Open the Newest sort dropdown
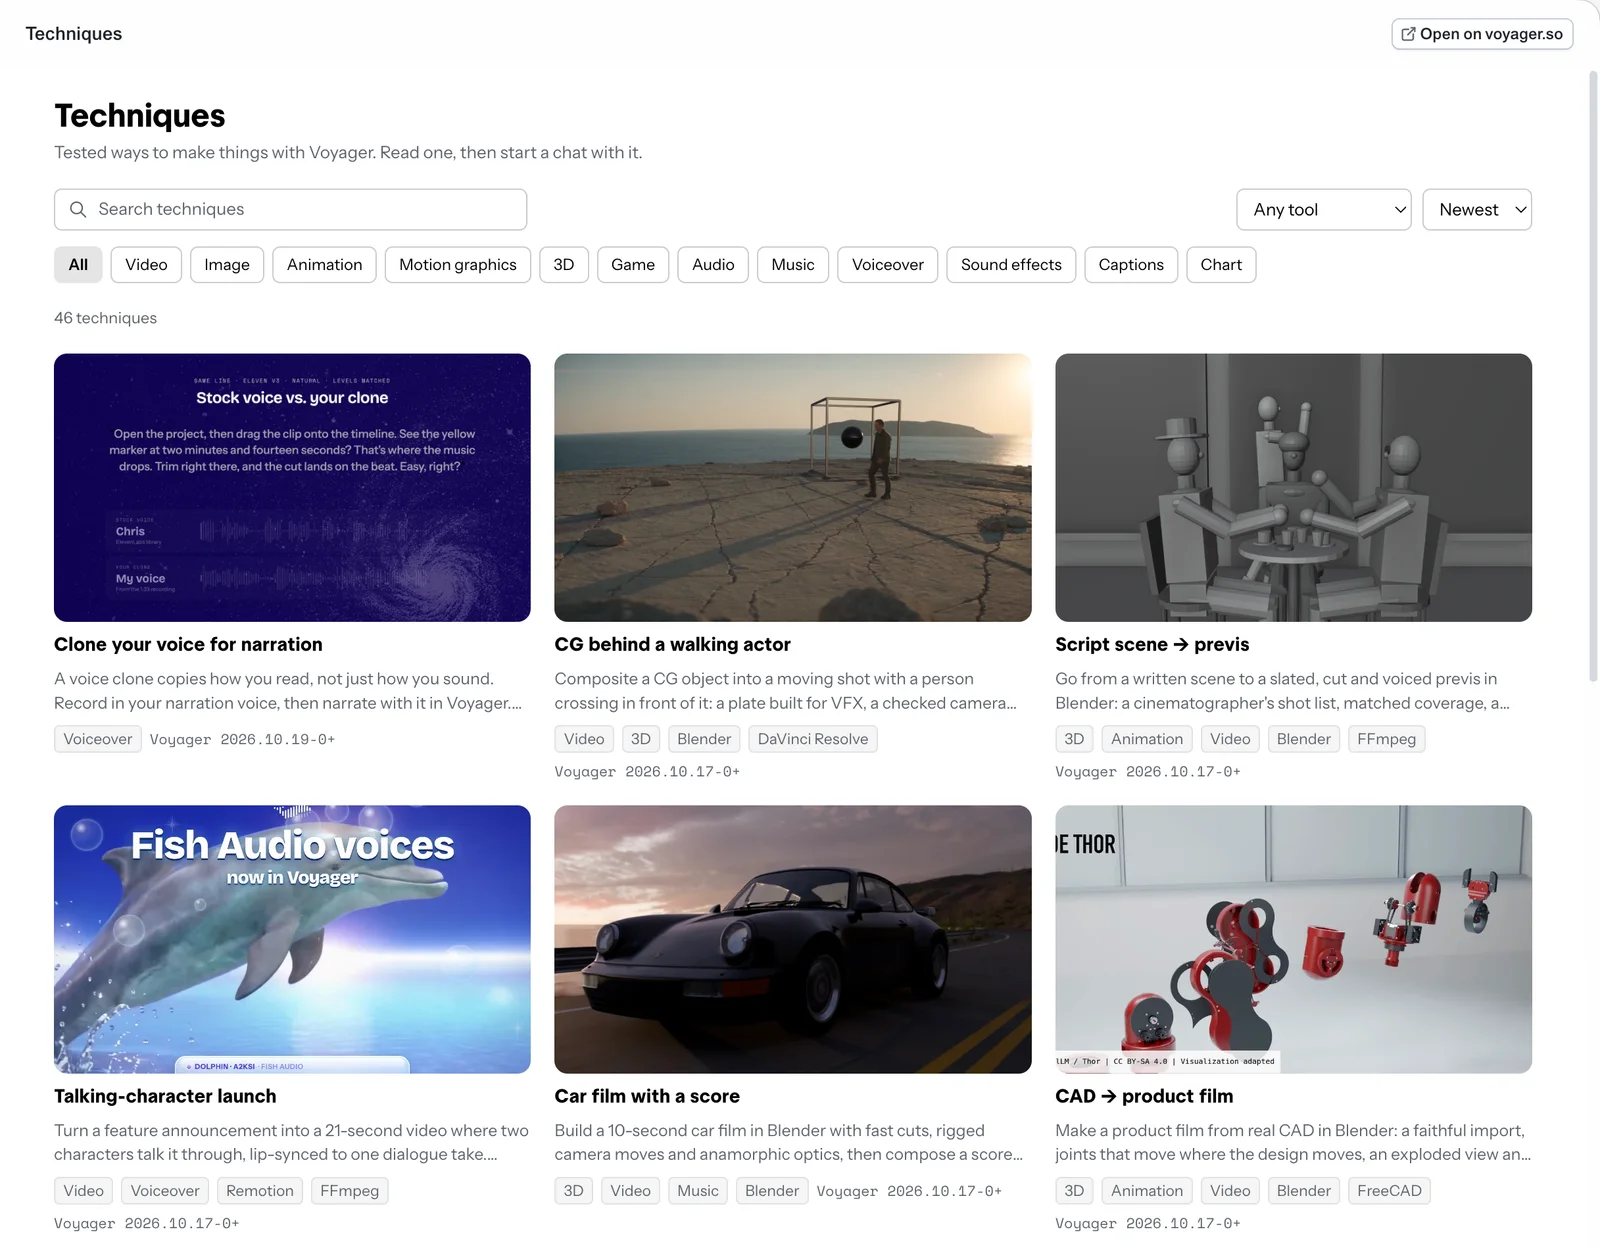 click(1477, 209)
